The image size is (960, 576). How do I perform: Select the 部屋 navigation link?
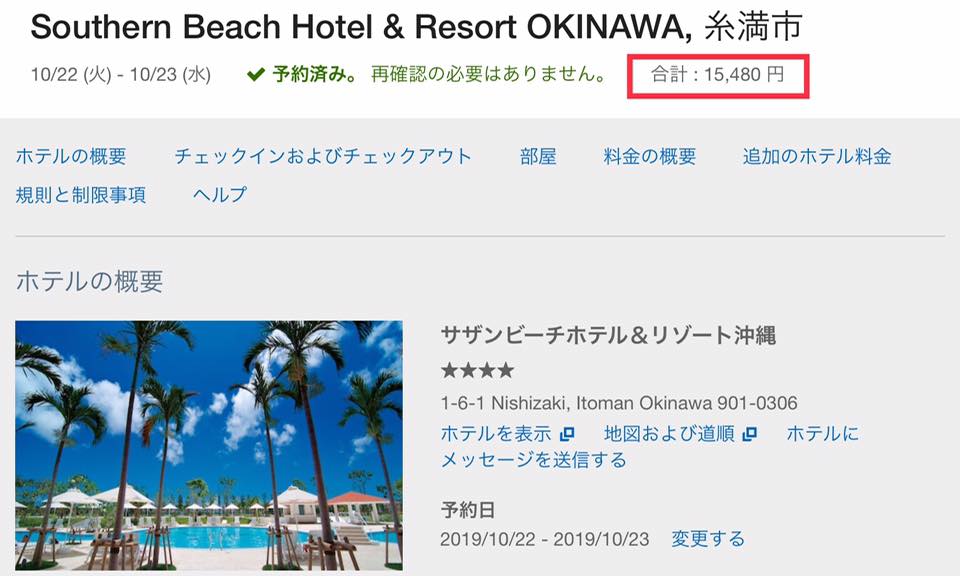coord(538,156)
